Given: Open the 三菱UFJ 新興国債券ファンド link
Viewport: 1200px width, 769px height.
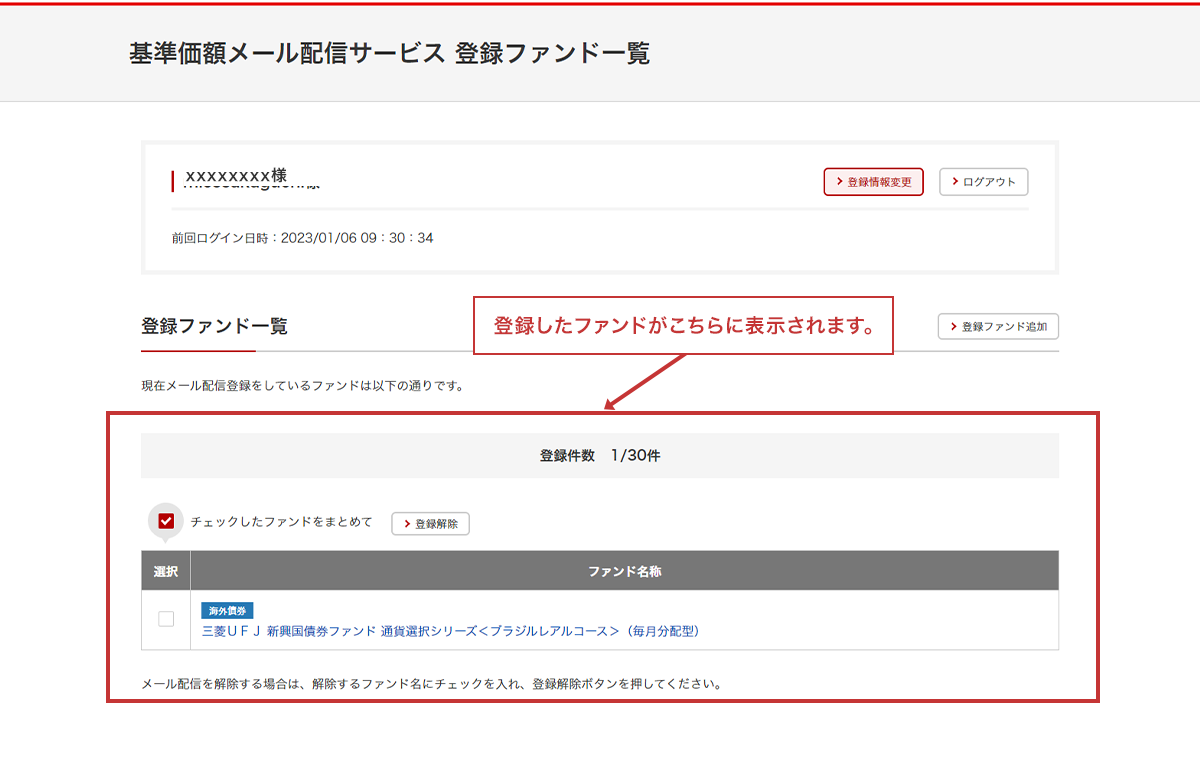Looking at the screenshot, I should pyautogui.click(x=450, y=631).
